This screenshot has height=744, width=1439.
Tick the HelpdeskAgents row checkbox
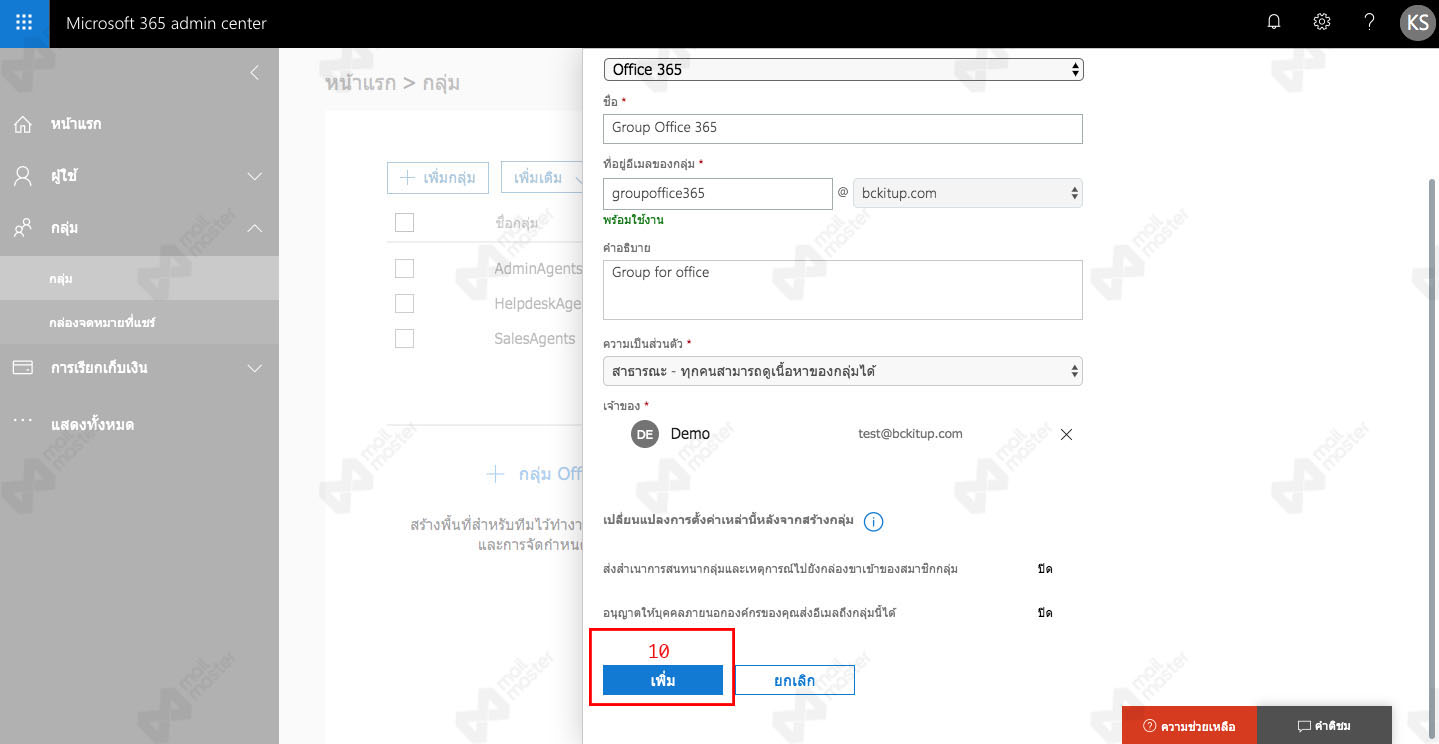[404, 303]
